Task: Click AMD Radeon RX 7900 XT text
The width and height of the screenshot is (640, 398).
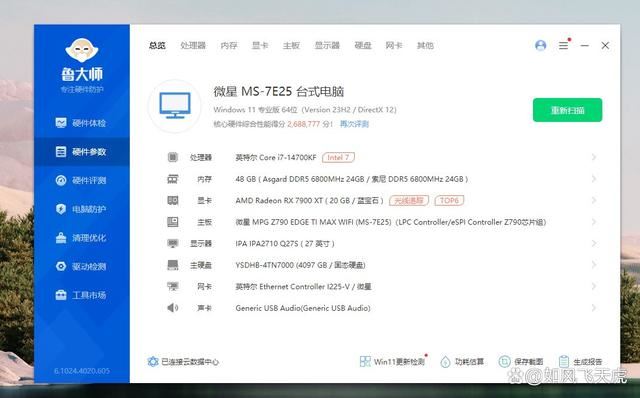Action: click(279, 200)
